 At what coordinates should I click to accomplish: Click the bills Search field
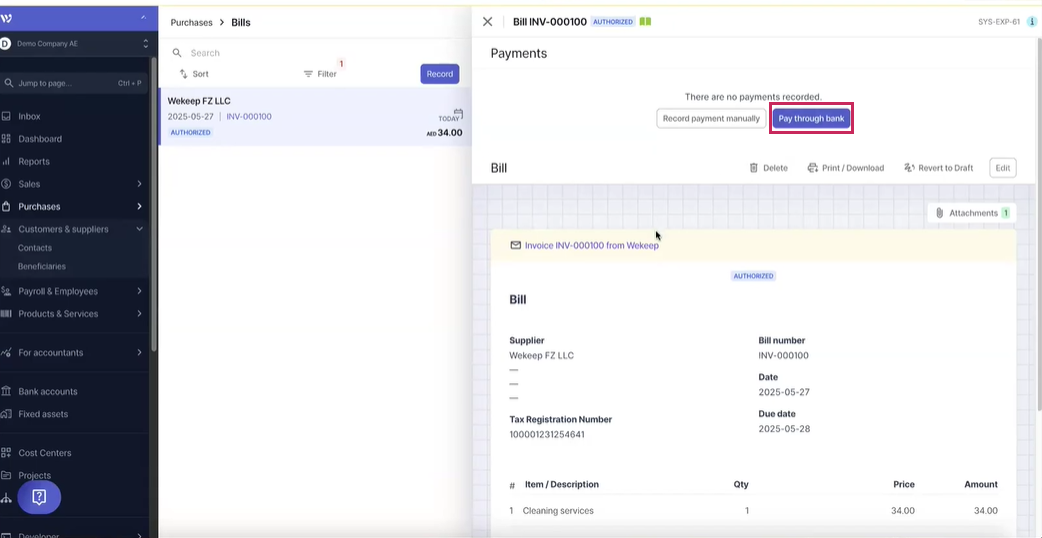(x=300, y=53)
